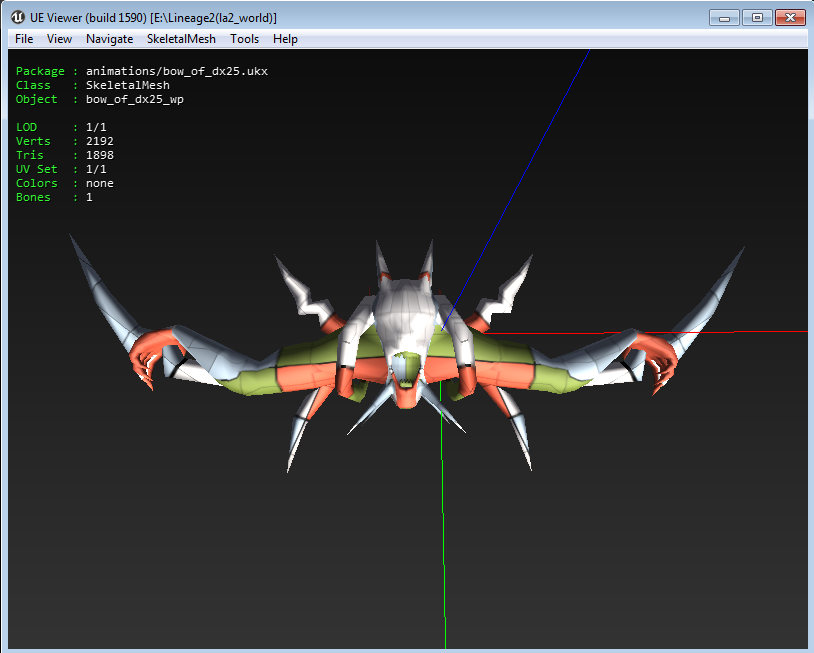The width and height of the screenshot is (814, 653).
Task: Click the UV Set label text
Action: coord(36,169)
